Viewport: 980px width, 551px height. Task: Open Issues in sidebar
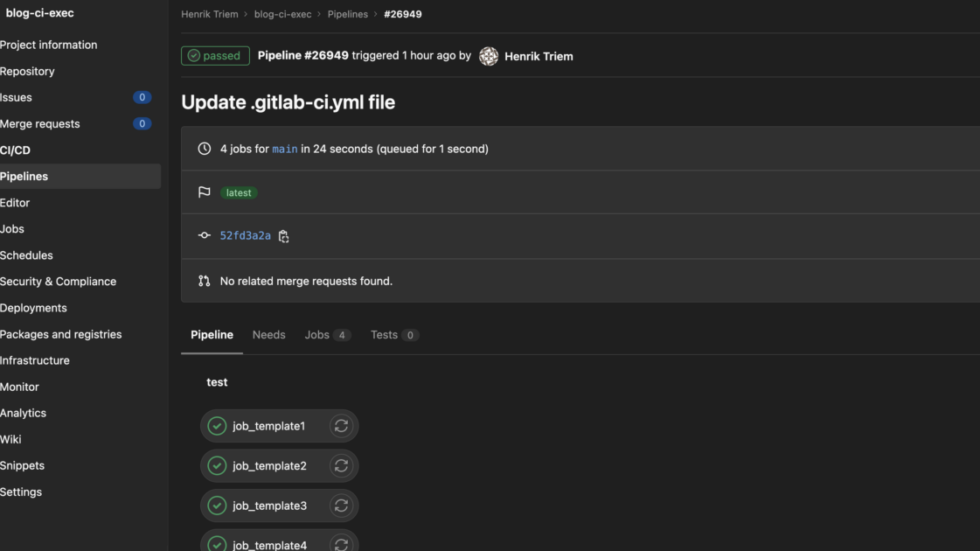(x=16, y=97)
